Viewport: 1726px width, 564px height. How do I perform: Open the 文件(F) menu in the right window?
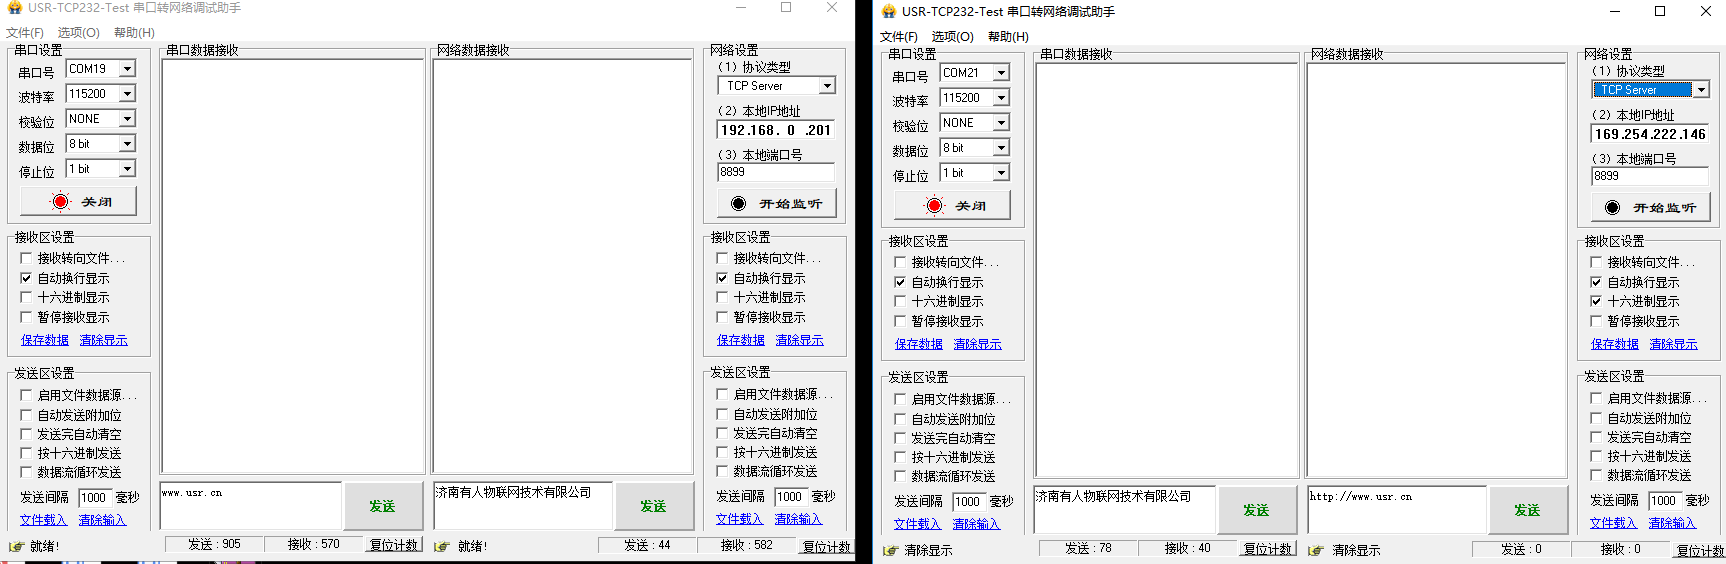pos(899,37)
